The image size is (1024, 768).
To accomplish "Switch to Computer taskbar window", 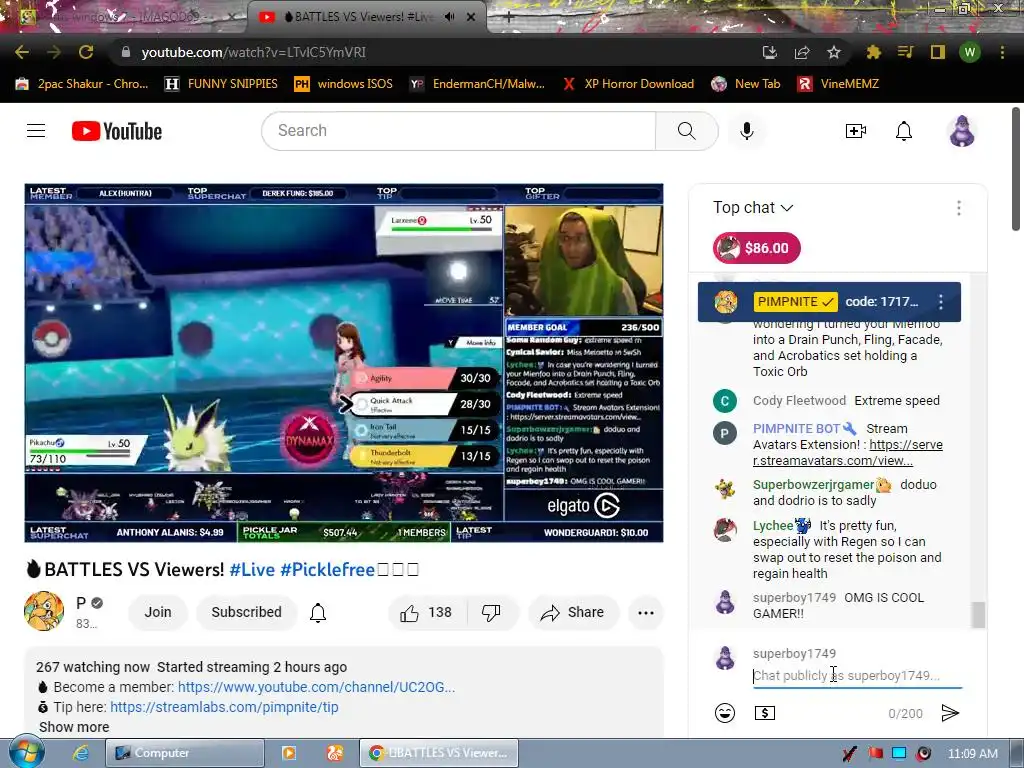I will coord(185,753).
